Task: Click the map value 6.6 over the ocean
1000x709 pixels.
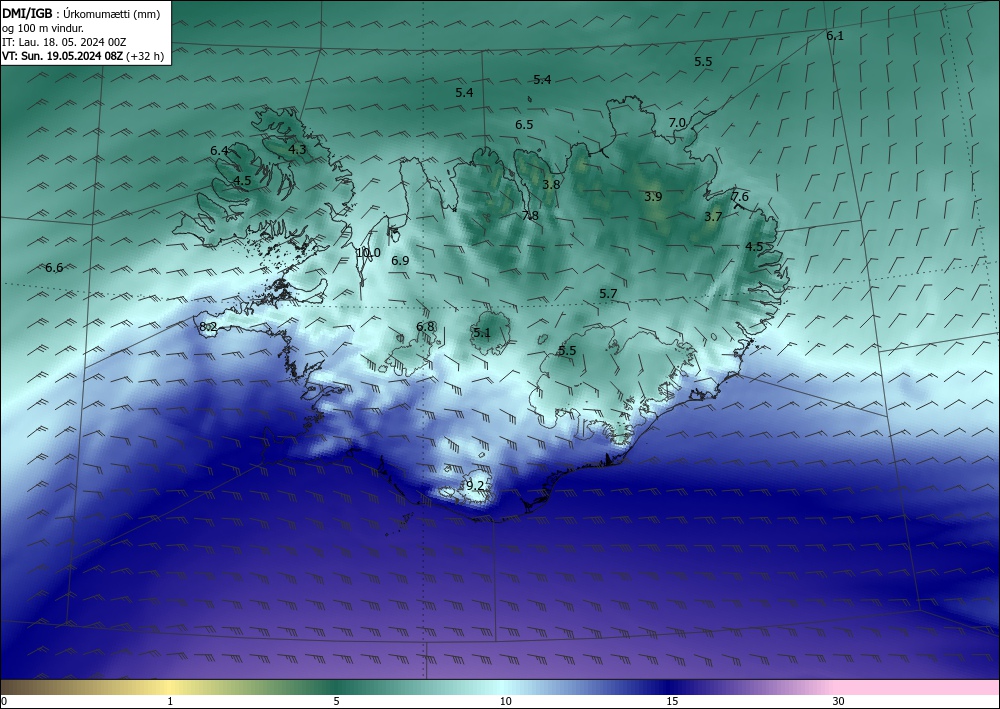Action: [54, 267]
